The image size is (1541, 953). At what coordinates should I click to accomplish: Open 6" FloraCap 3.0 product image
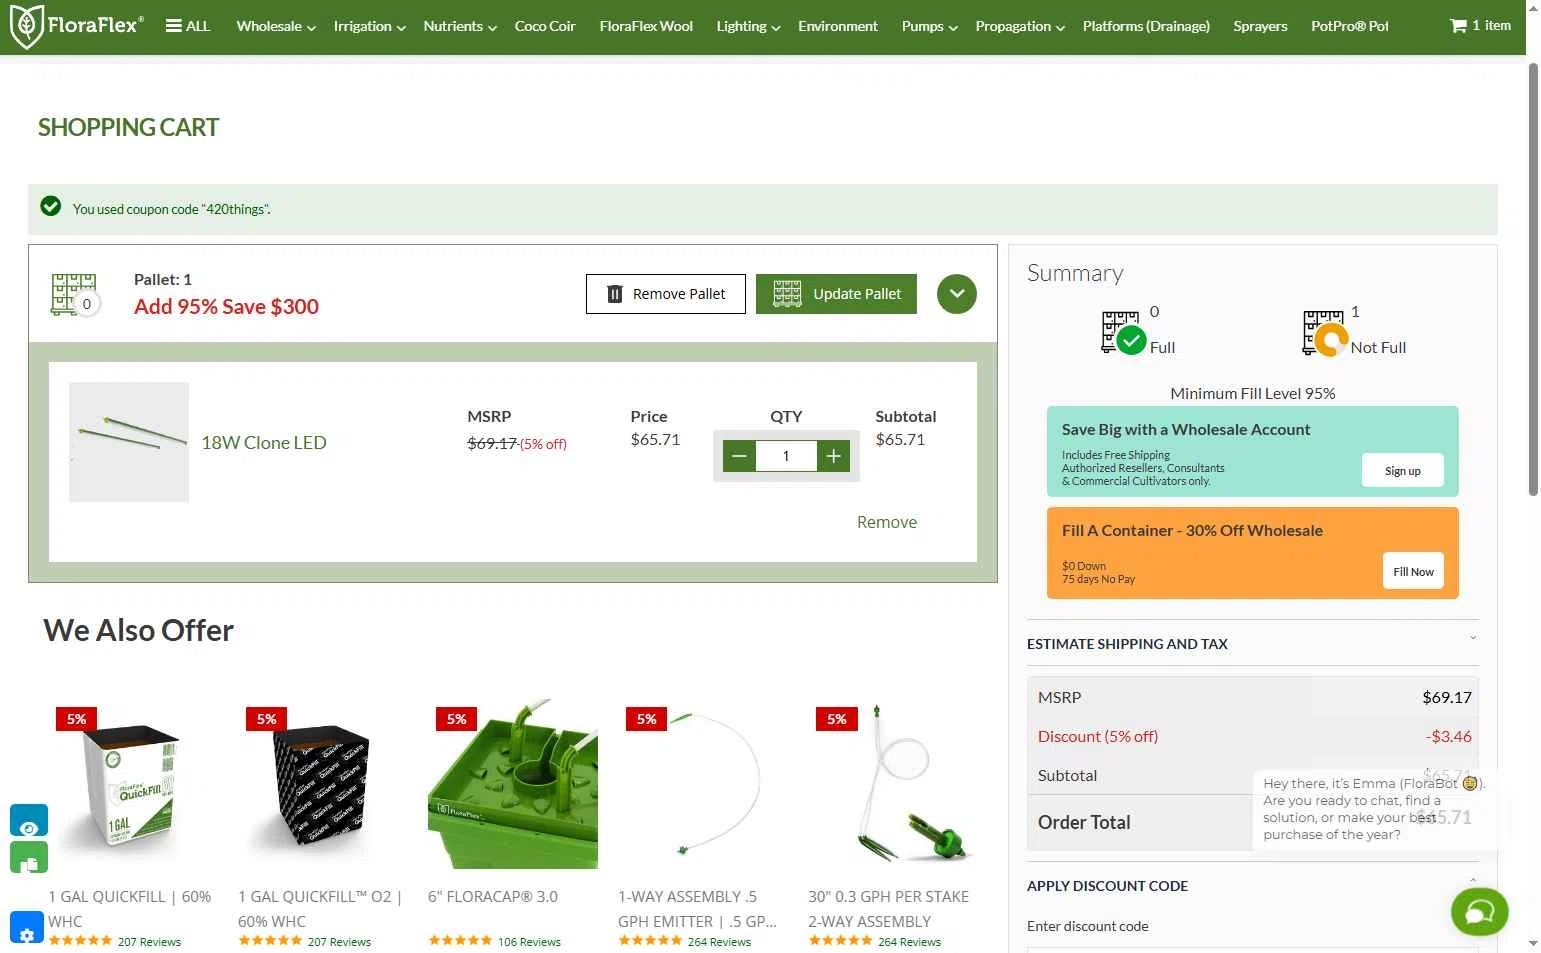(513, 784)
